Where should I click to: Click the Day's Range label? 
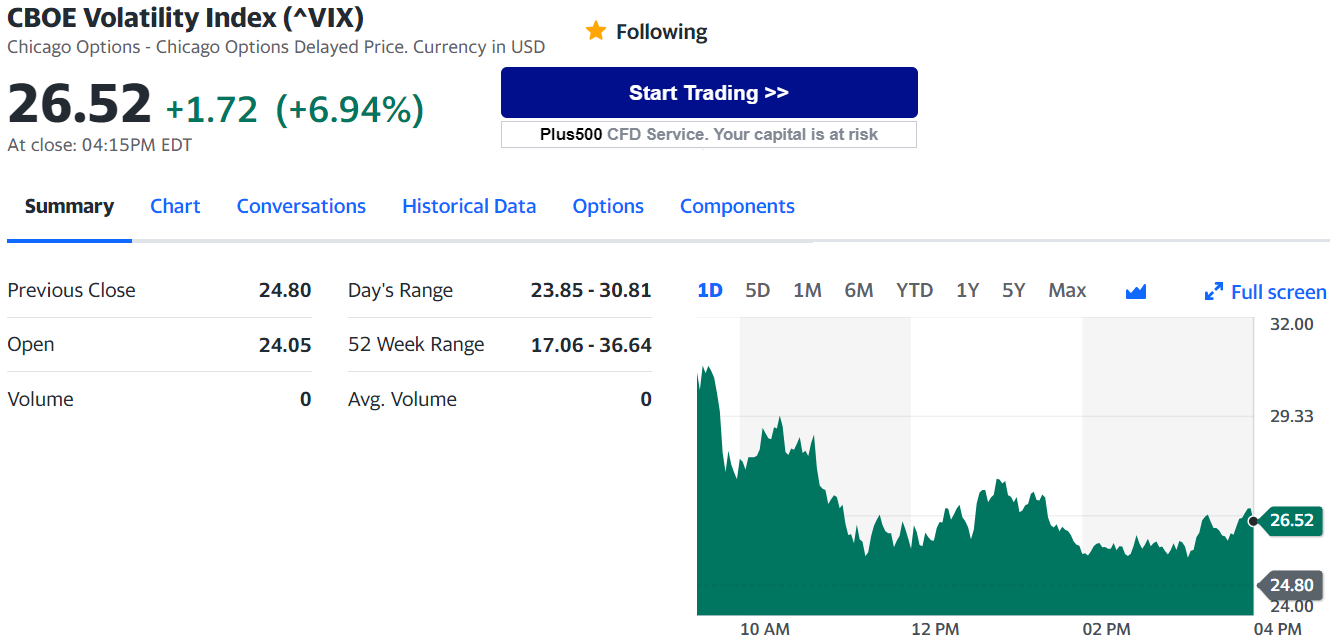coord(400,291)
